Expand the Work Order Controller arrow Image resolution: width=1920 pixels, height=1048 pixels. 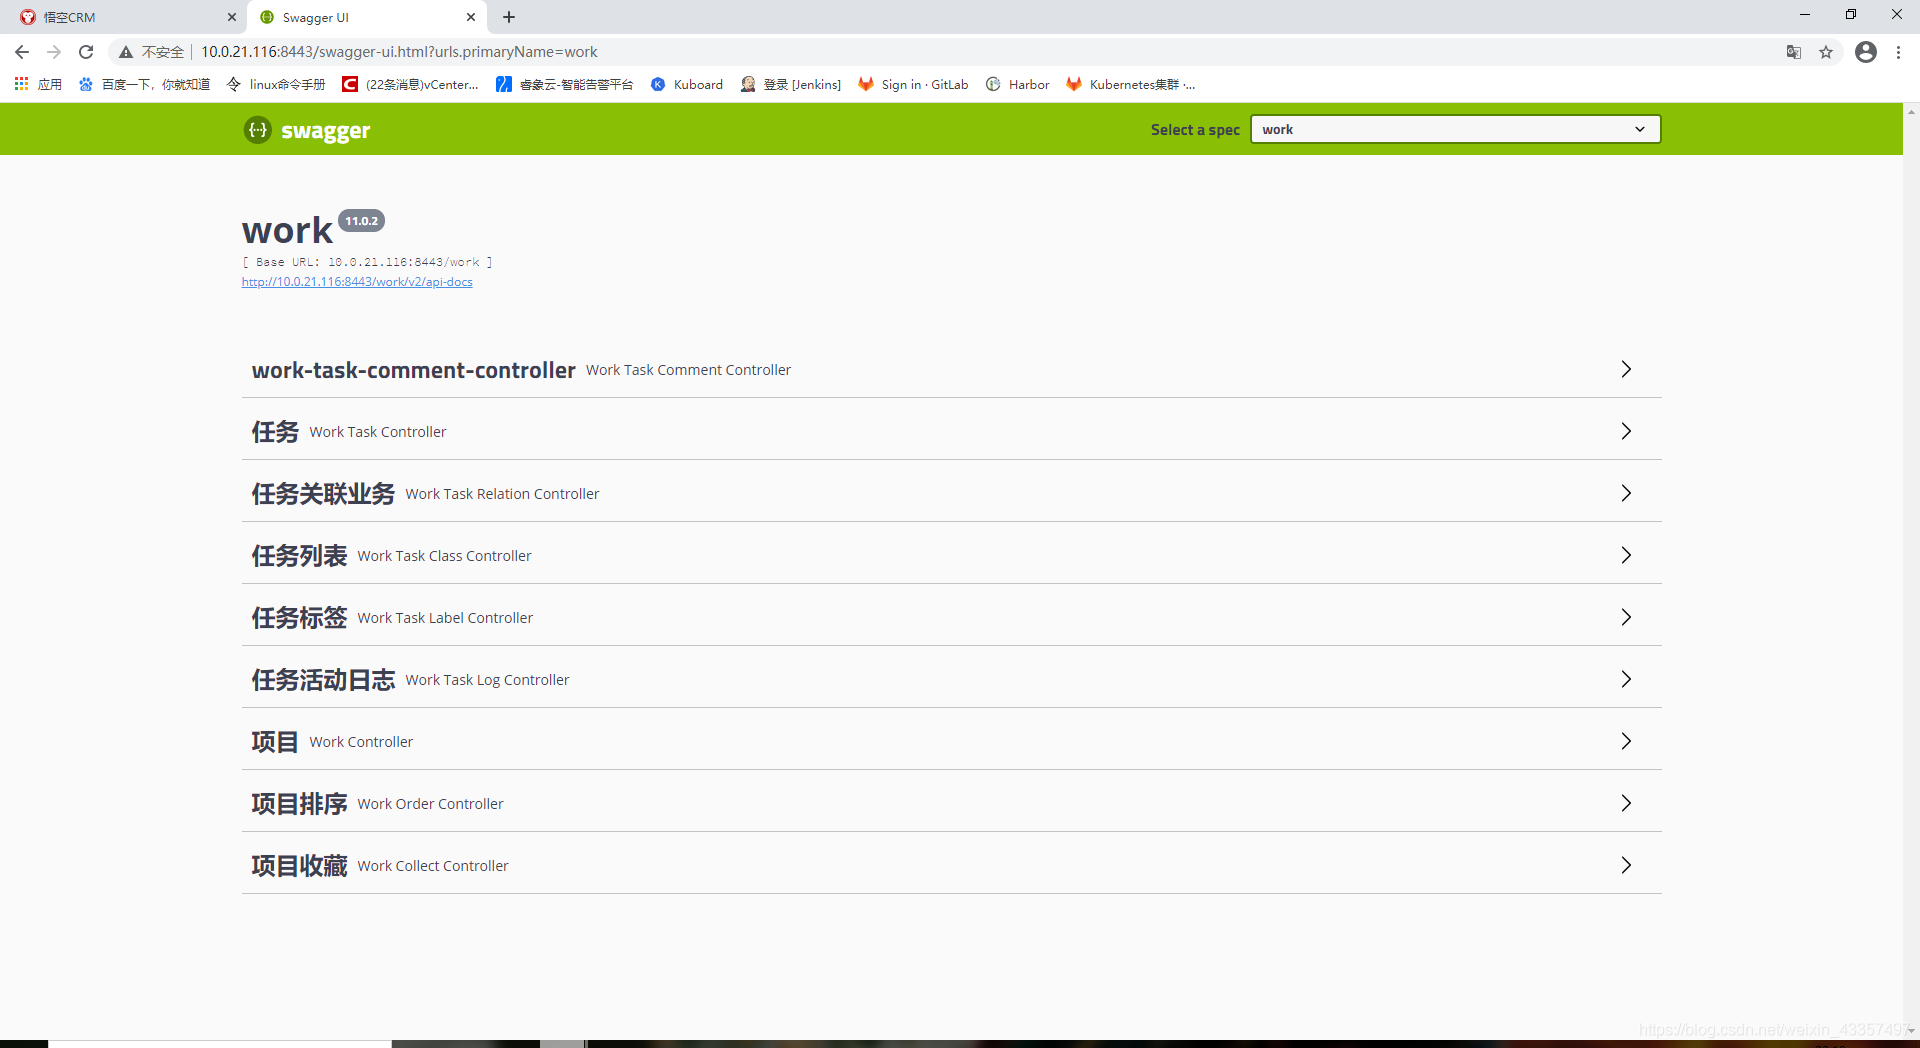point(1626,803)
